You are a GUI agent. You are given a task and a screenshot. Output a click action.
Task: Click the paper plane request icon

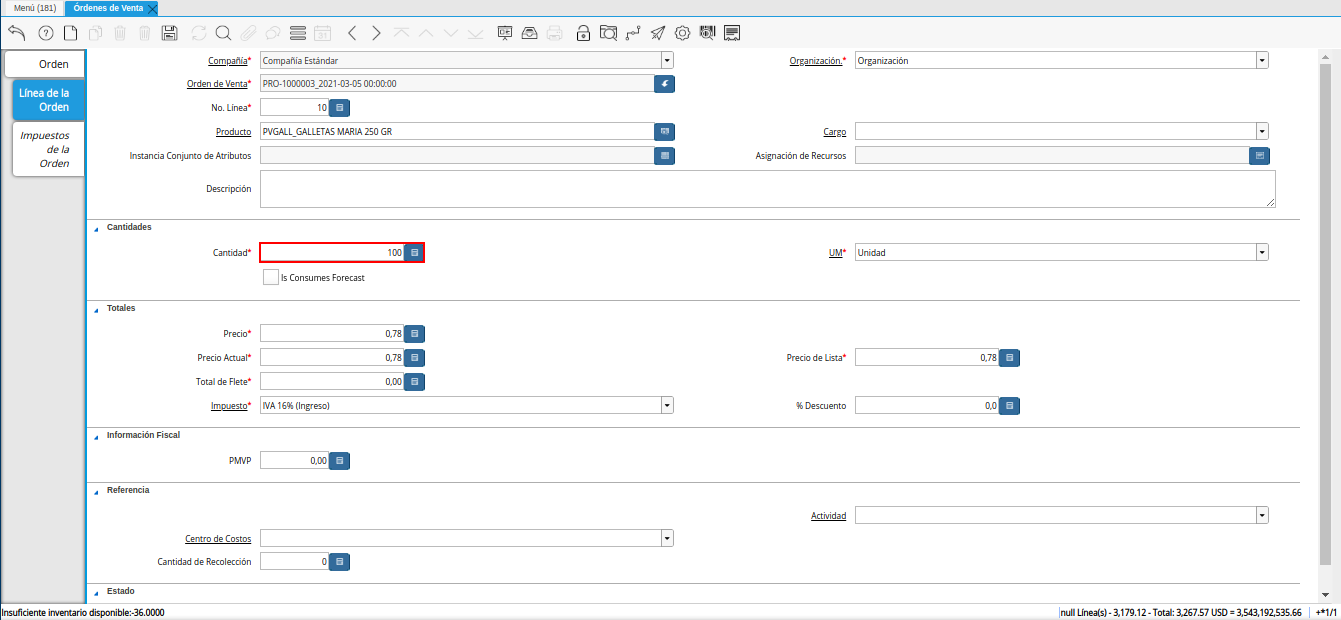[x=658, y=33]
